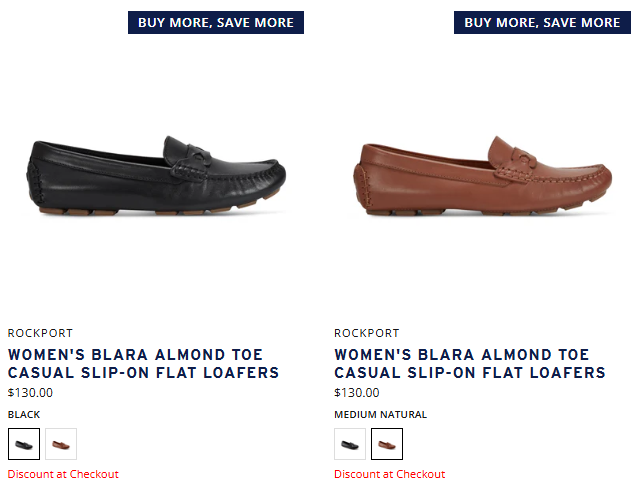637x490 pixels.
Task: Click the BLACK color name label
Action: (24, 414)
